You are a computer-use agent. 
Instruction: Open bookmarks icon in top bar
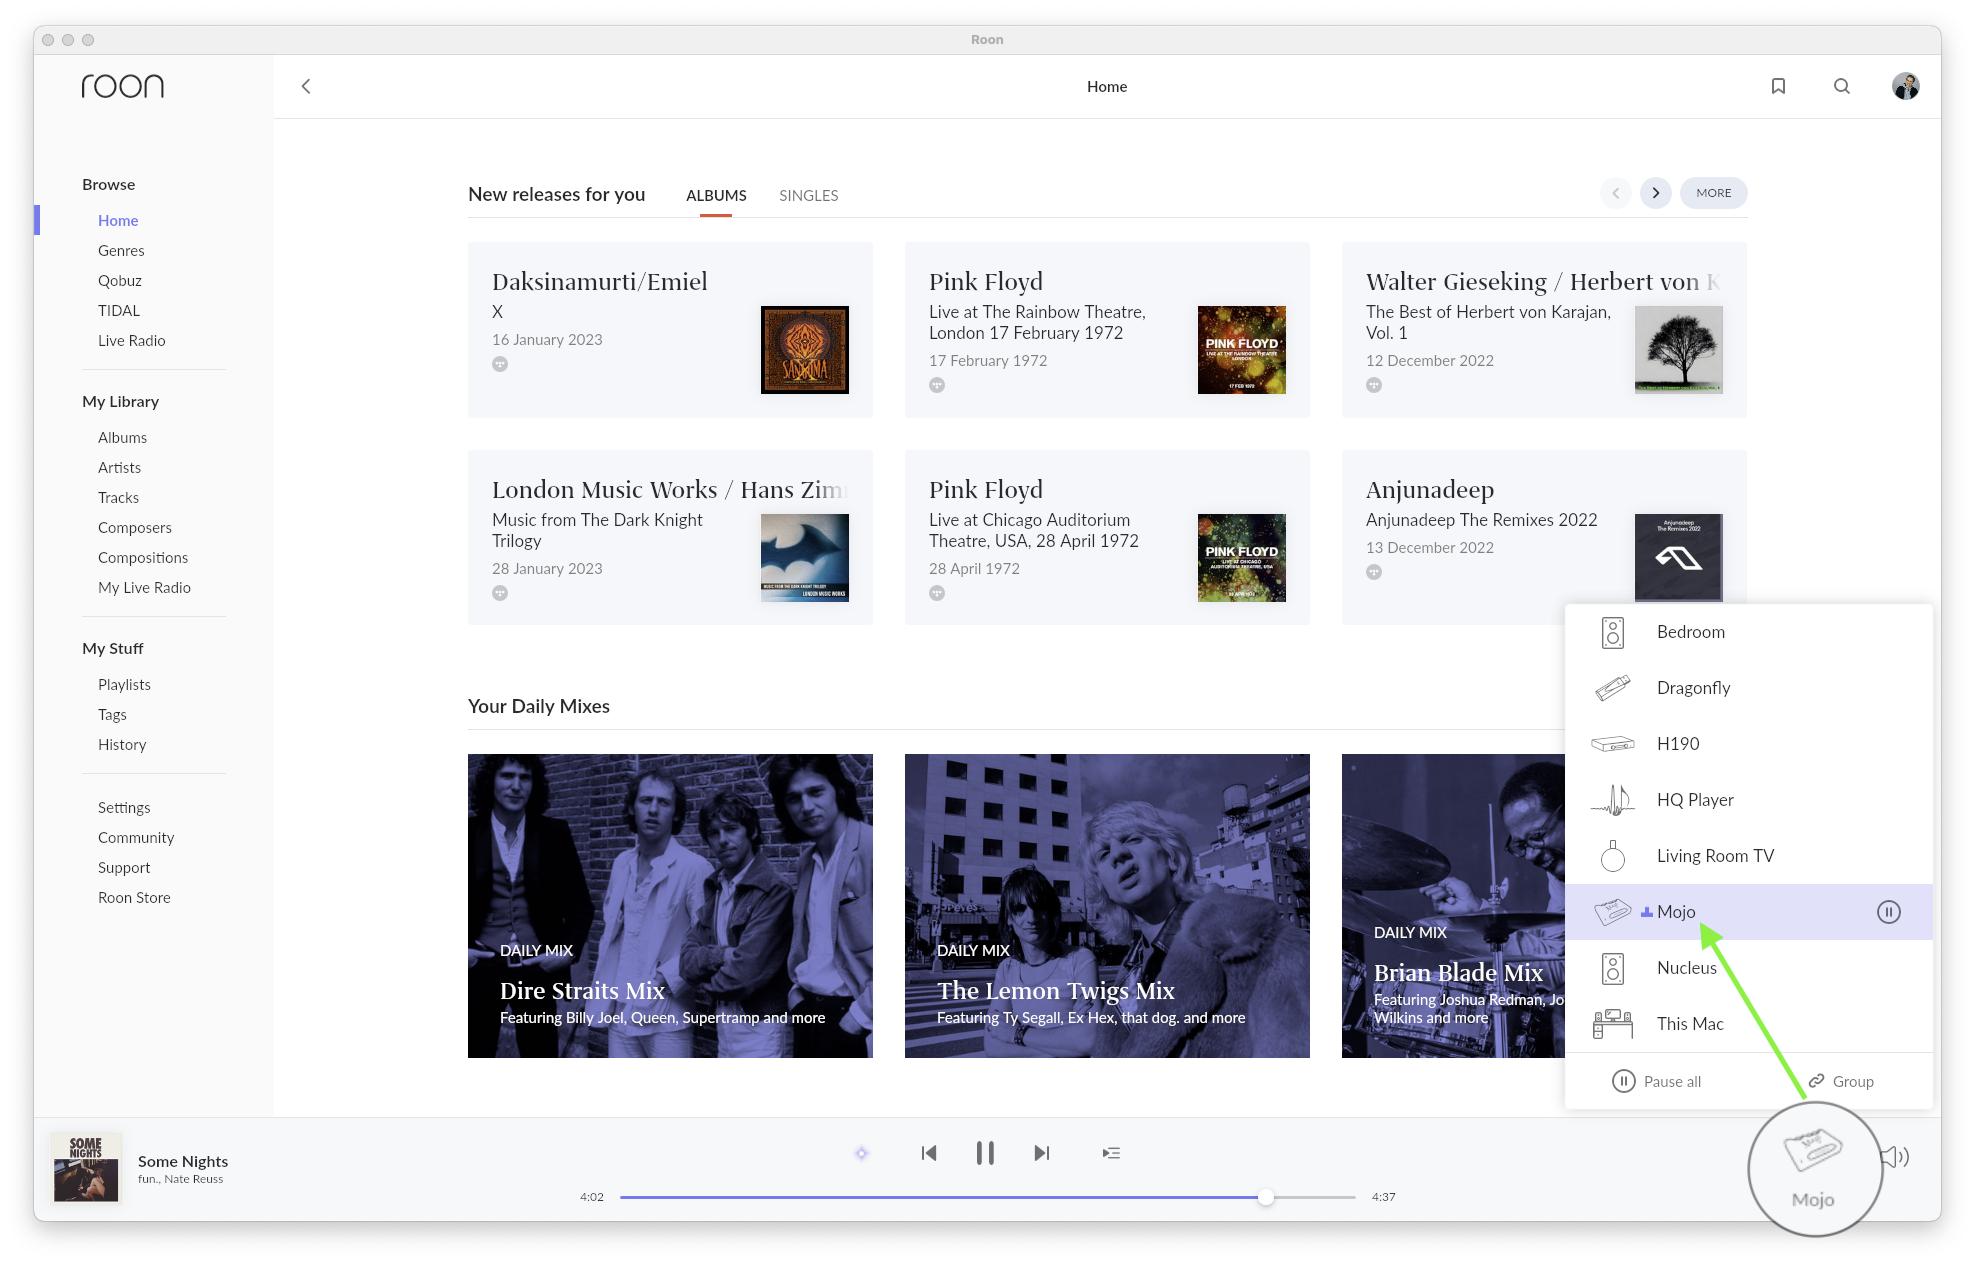click(x=1778, y=86)
